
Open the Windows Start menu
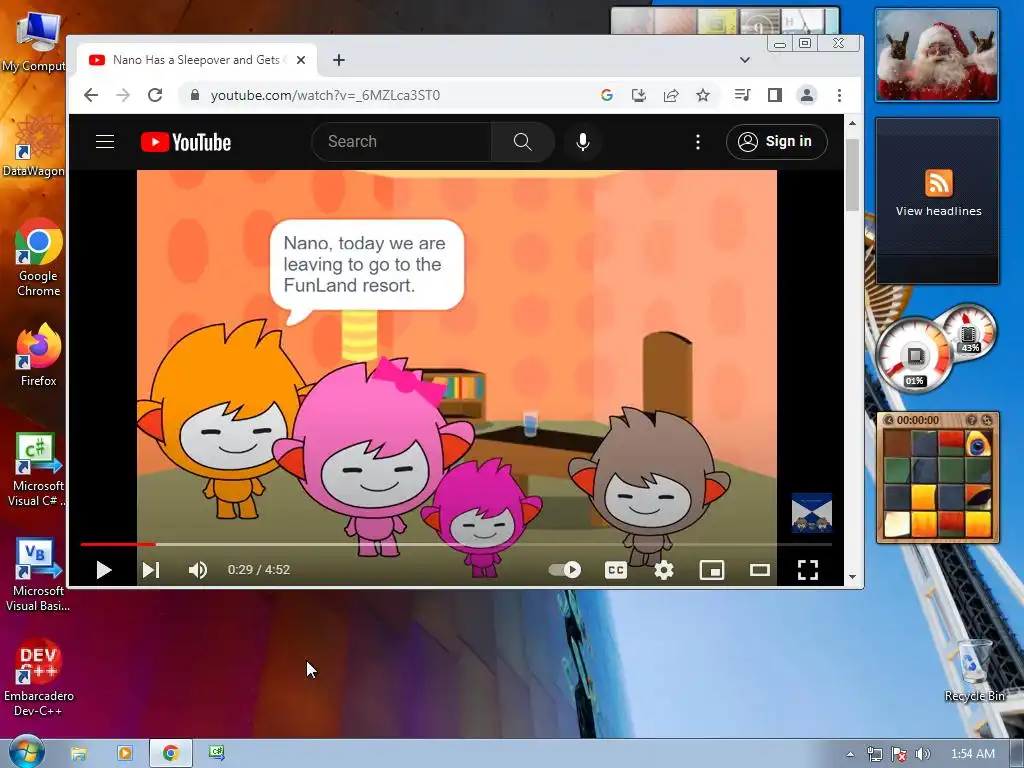[x=26, y=752]
